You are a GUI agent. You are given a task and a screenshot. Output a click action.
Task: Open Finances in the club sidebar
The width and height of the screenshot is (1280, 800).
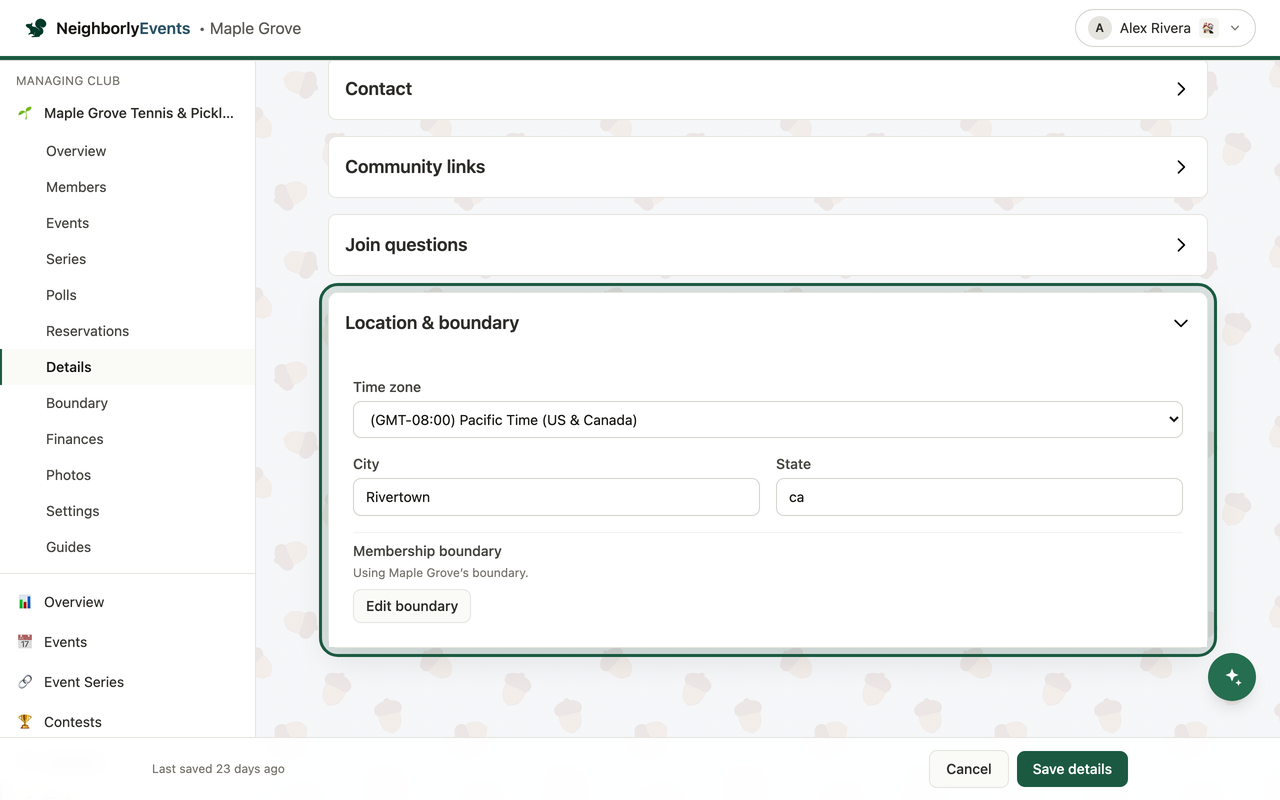75,439
